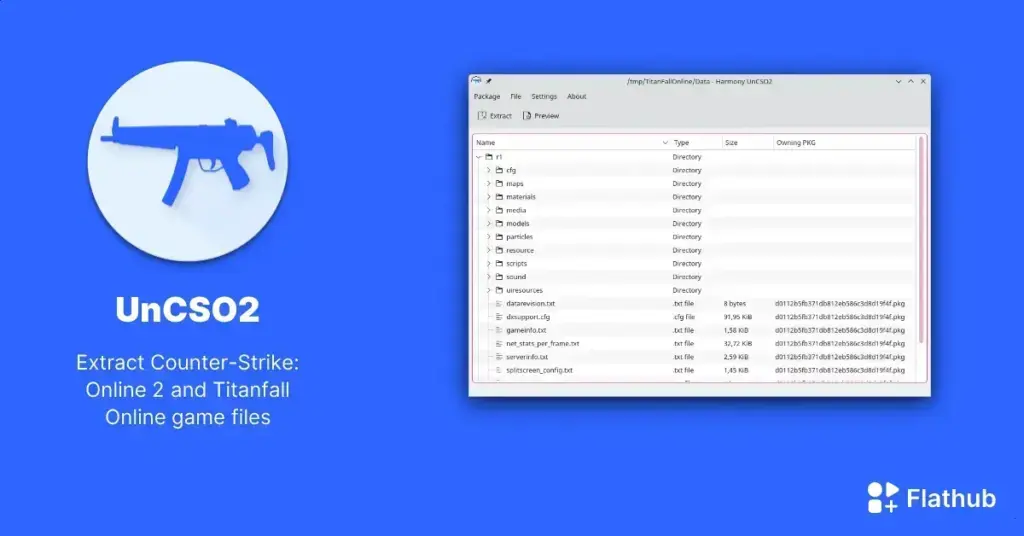Screen dimensions: 1024x536
Task: Click the 91,95 KiB size cell
Action: tap(737, 317)
